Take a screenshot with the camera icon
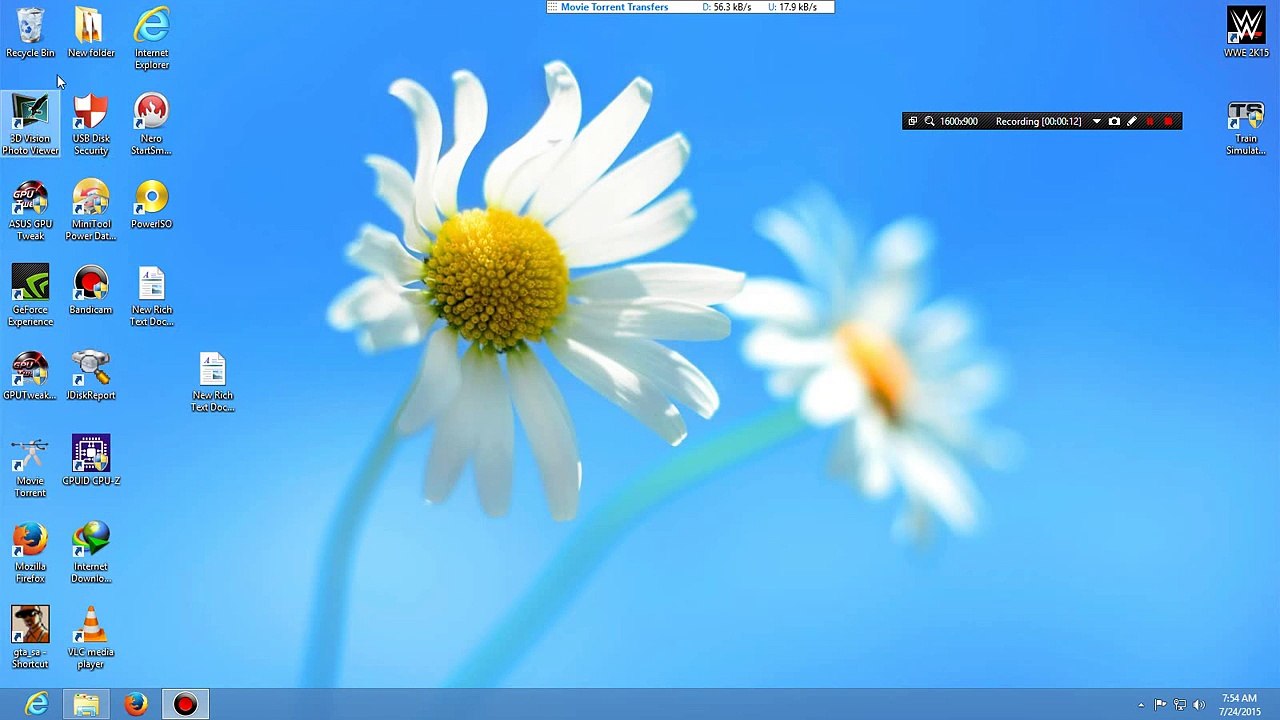 coord(1114,121)
